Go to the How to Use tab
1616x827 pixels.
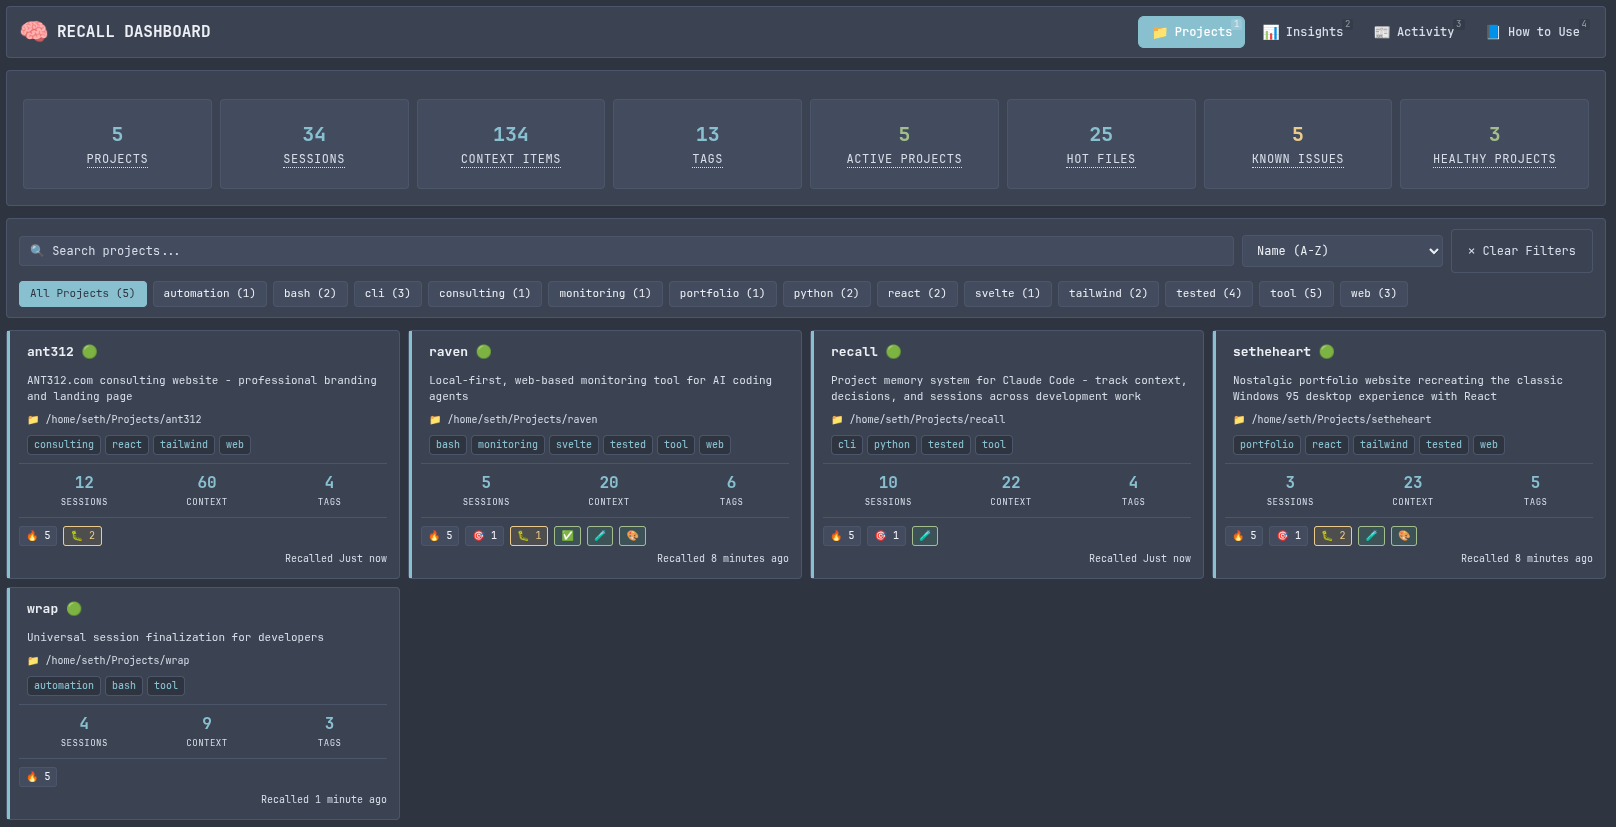[x=1534, y=32]
